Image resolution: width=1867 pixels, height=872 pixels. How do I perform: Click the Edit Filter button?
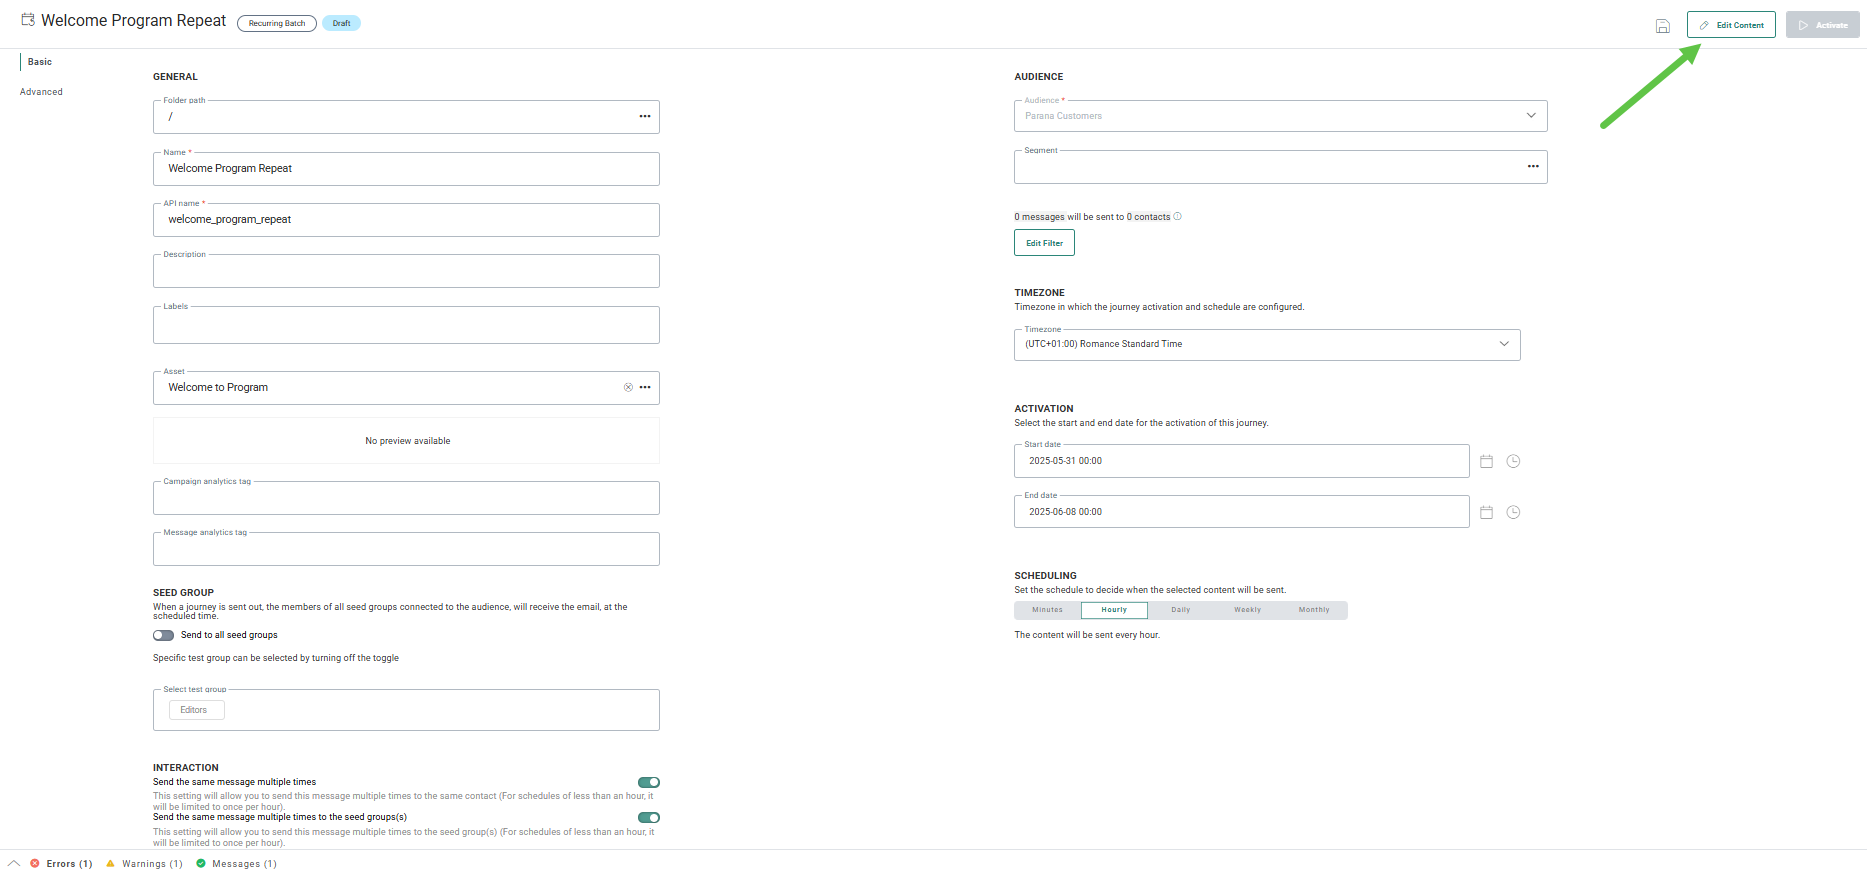pos(1044,243)
